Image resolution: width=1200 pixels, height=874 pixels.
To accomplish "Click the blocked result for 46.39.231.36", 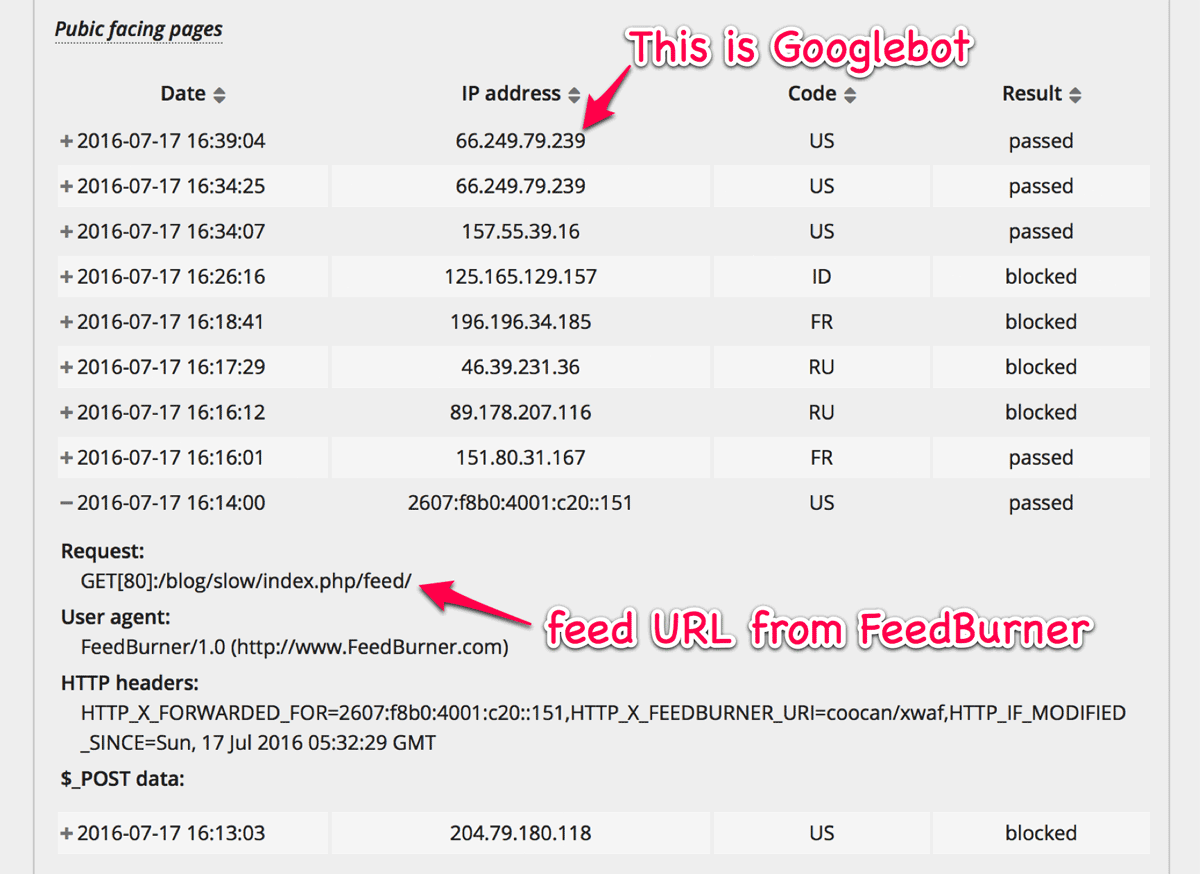I will (x=1041, y=367).
